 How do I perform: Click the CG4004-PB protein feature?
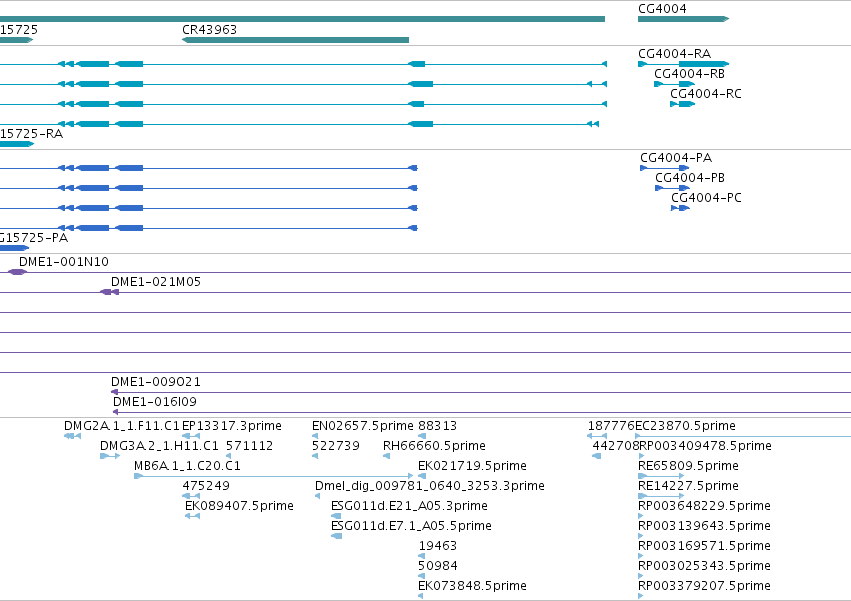coord(672,188)
